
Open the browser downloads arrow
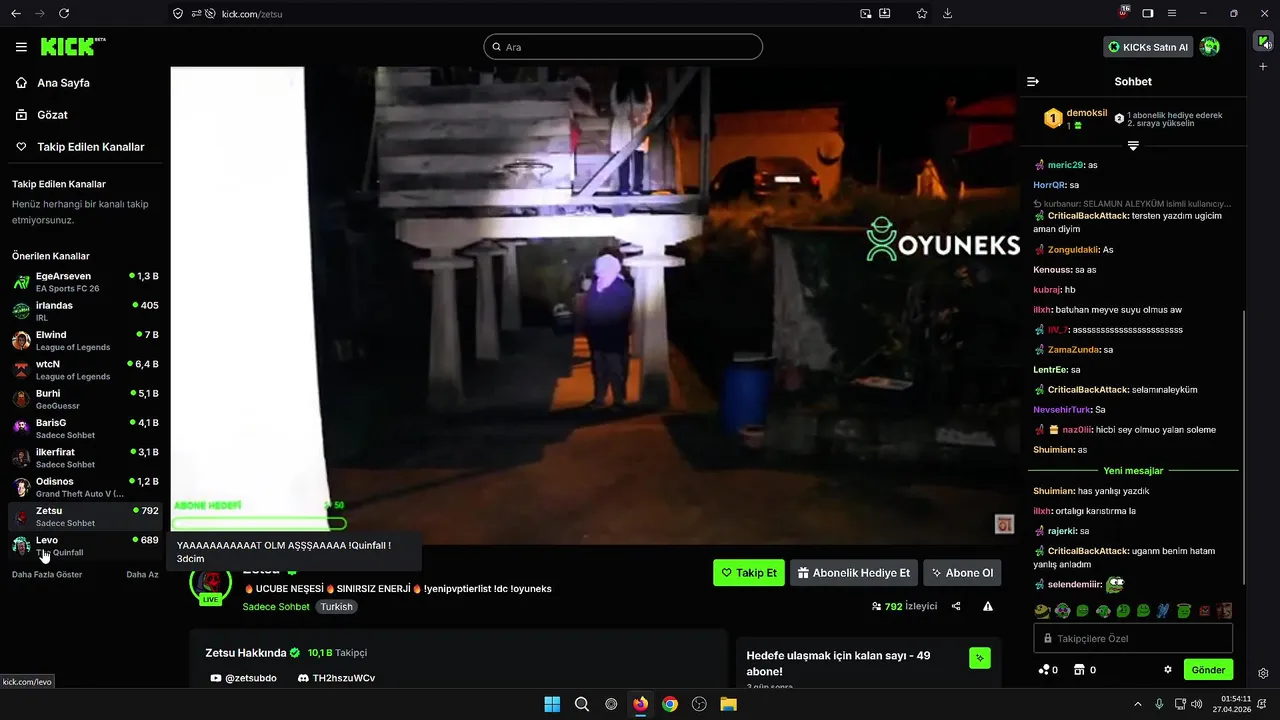[947, 13]
